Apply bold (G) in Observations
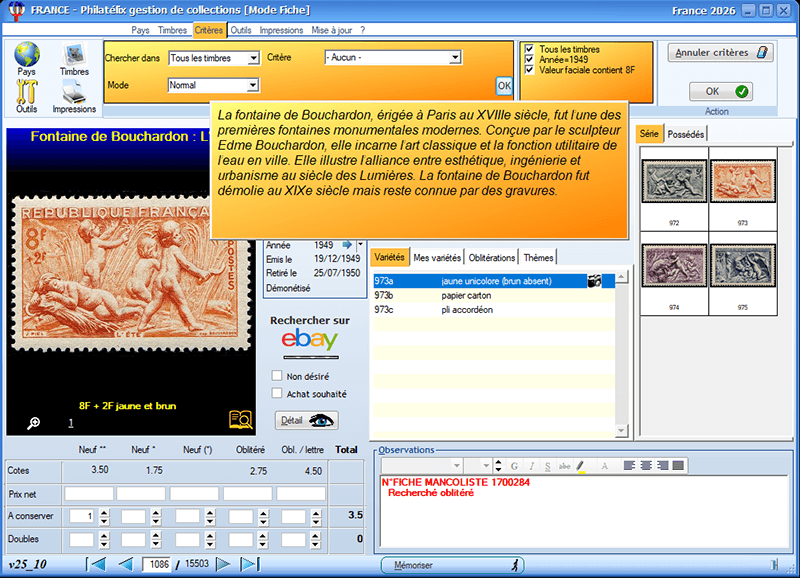Viewport: 800px width, 578px height. [x=514, y=466]
